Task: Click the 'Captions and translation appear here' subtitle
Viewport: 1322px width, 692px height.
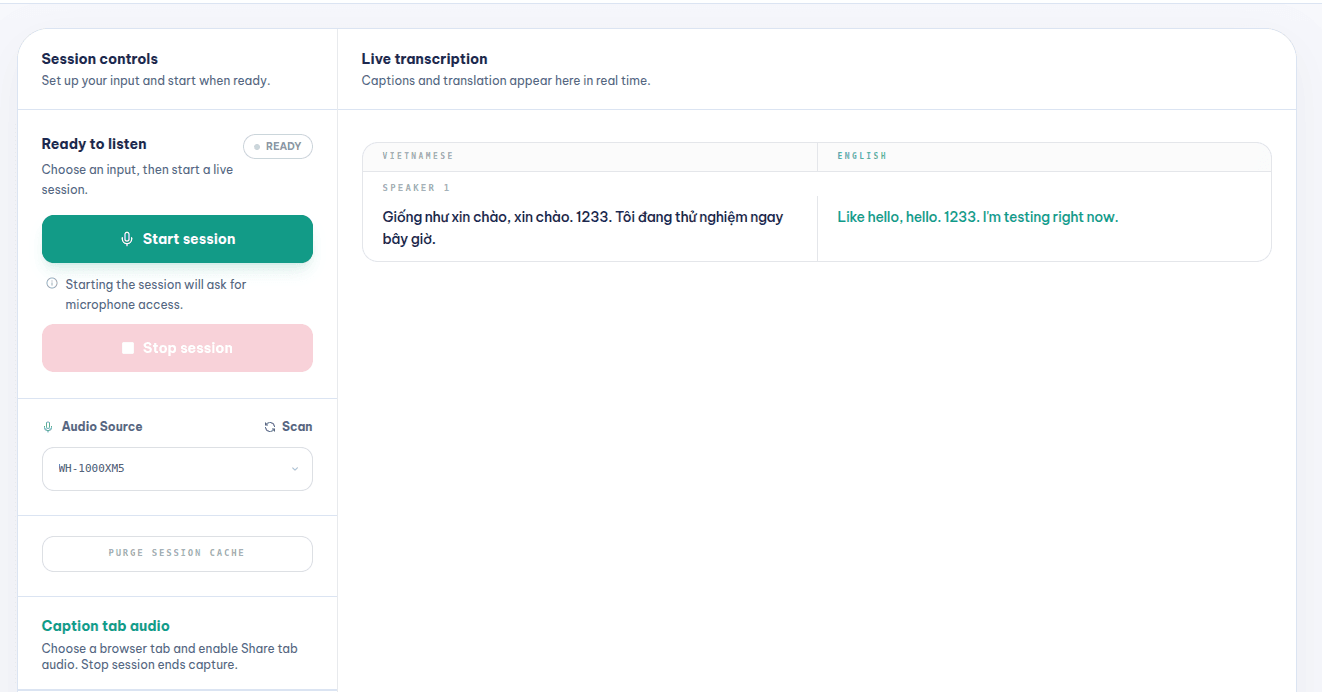Action: tap(506, 81)
